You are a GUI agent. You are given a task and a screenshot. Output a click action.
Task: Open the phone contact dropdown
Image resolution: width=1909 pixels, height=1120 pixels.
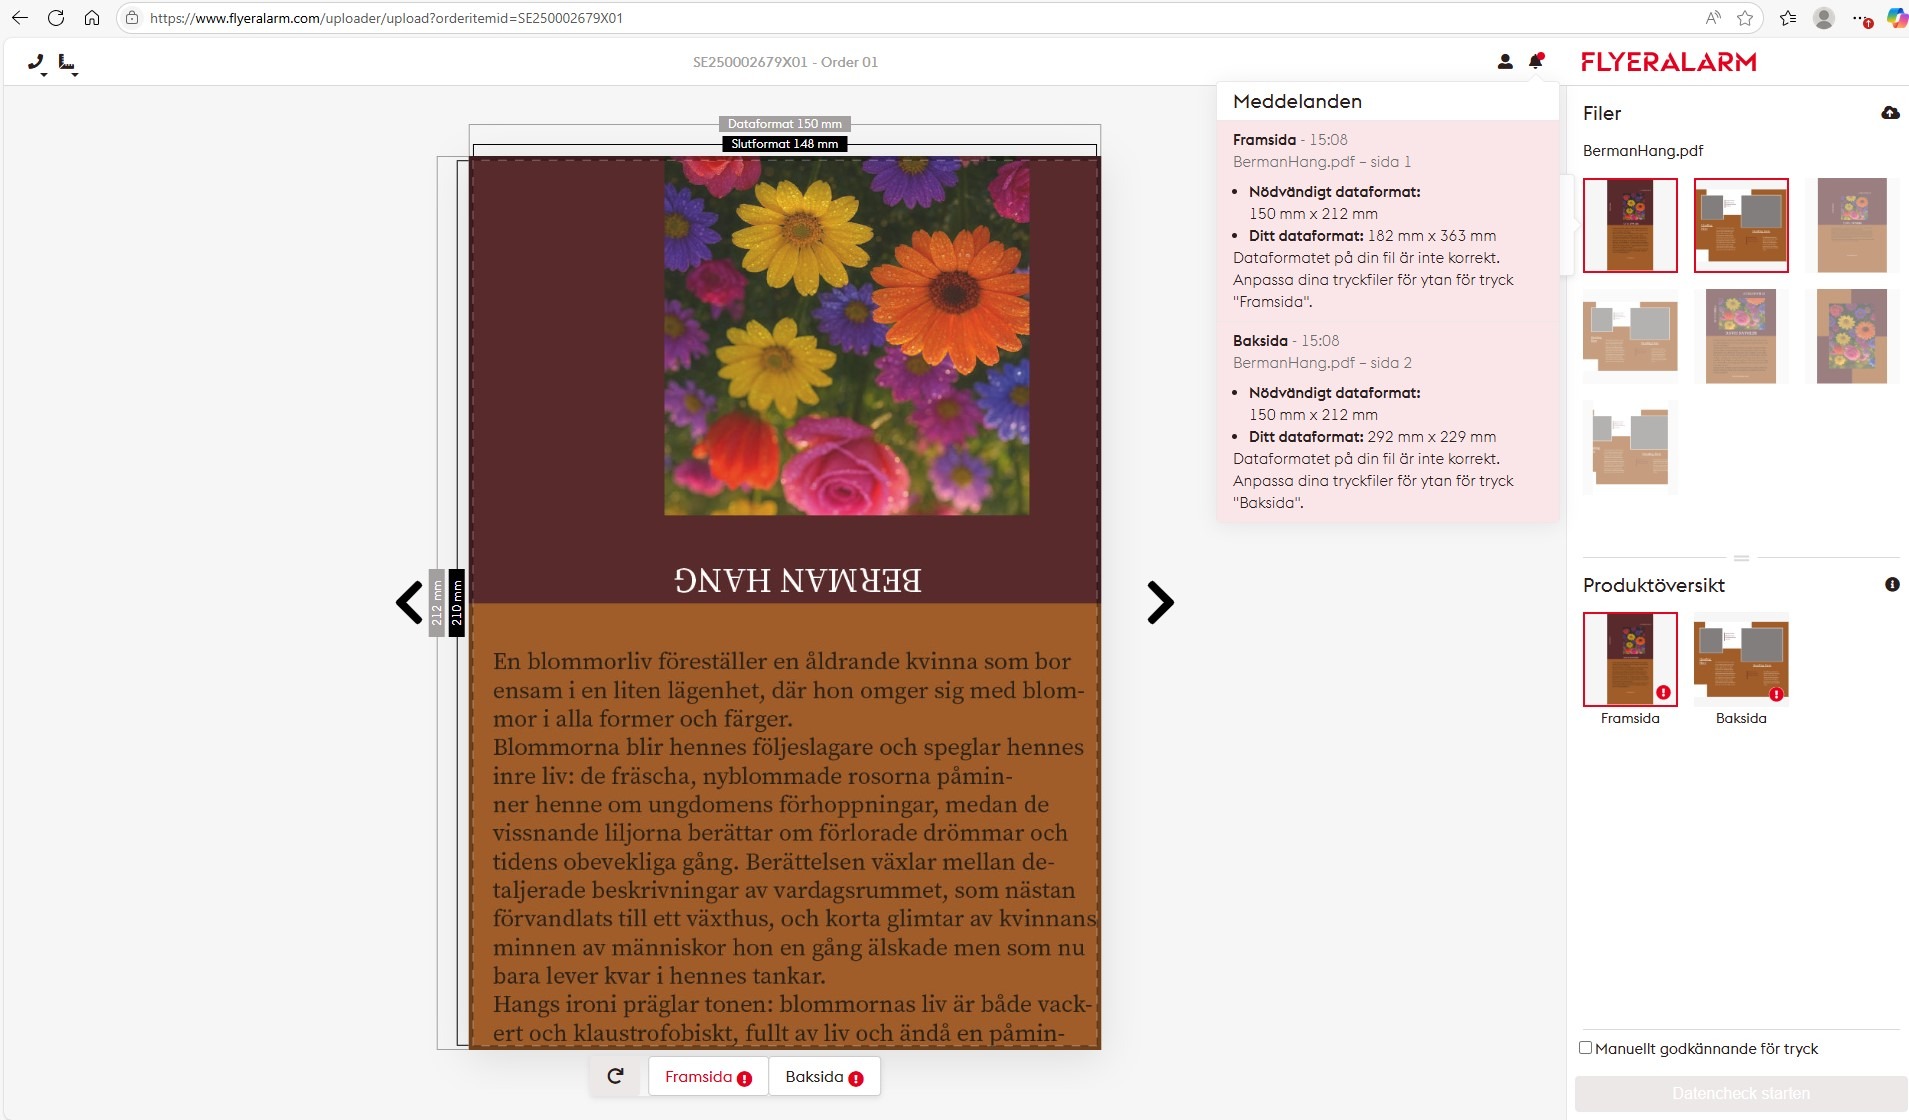tap(37, 63)
